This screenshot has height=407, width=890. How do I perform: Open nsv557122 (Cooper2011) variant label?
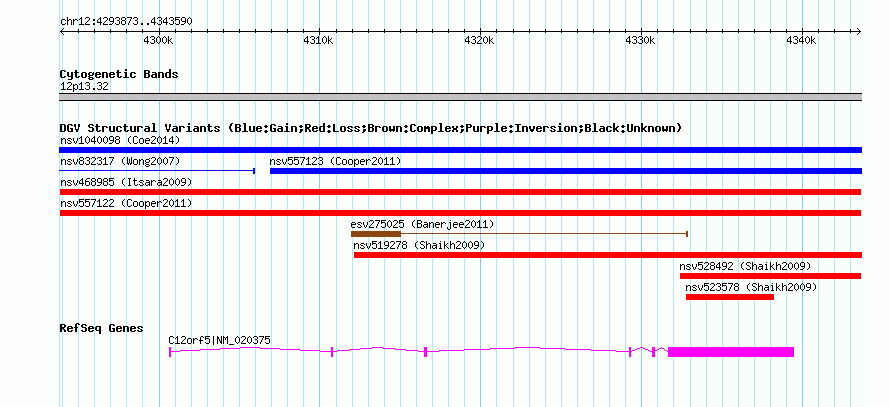pyautogui.click(x=126, y=203)
